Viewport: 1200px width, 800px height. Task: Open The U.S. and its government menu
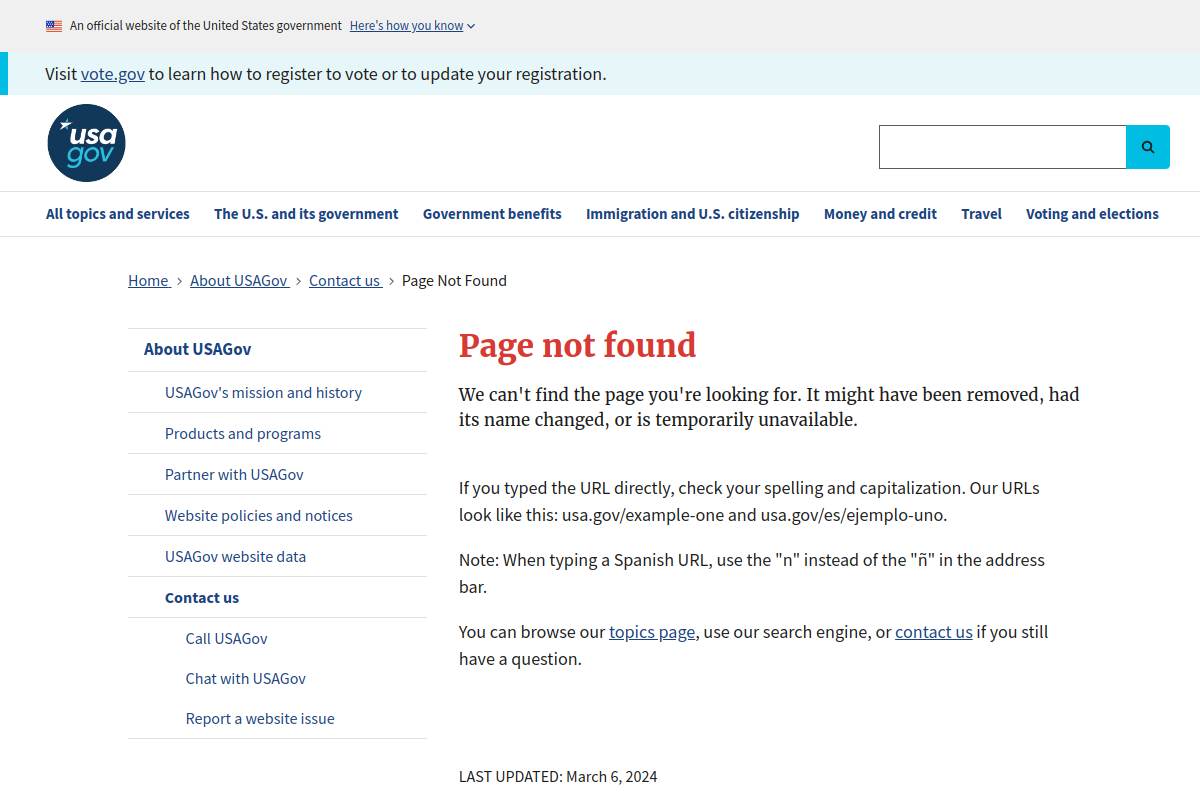point(306,214)
